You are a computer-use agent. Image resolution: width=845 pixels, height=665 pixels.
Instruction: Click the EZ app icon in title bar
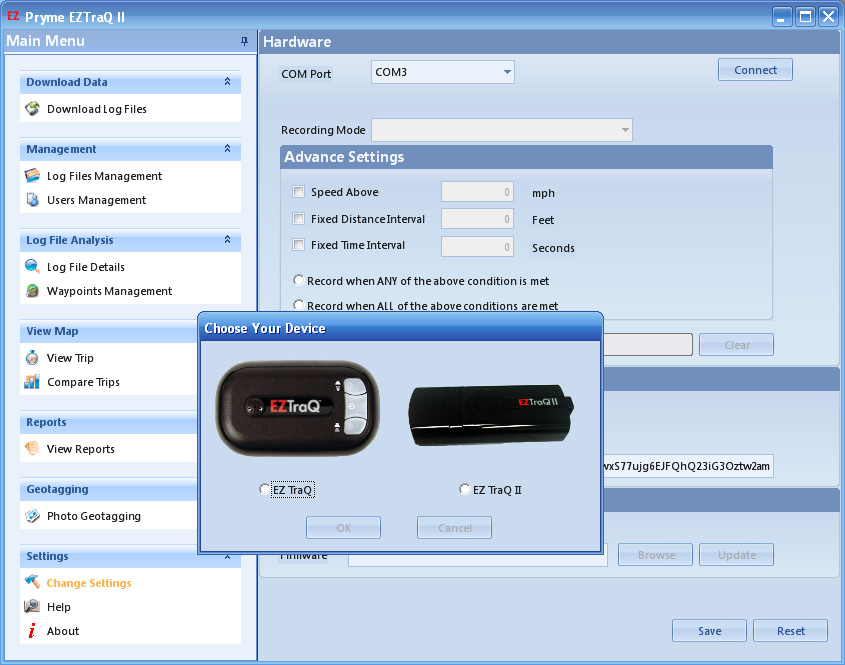click(x=13, y=16)
